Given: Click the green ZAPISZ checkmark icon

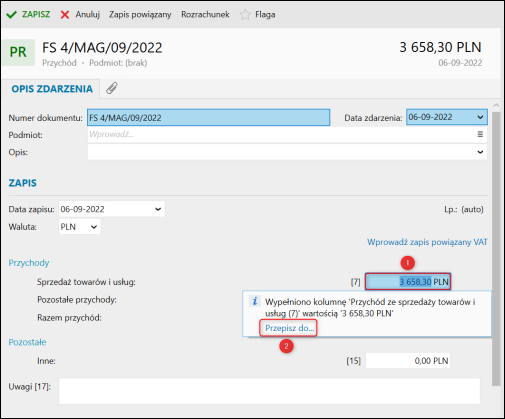Looking at the screenshot, I should pyautogui.click(x=11, y=15).
